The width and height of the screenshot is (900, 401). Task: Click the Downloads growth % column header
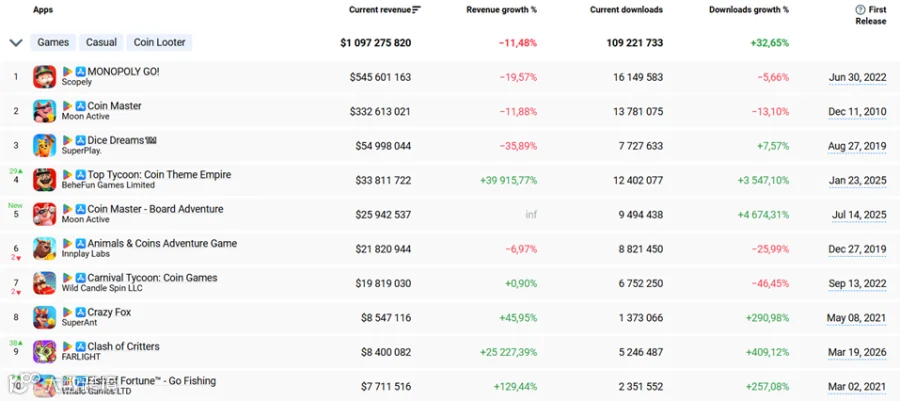(x=749, y=10)
